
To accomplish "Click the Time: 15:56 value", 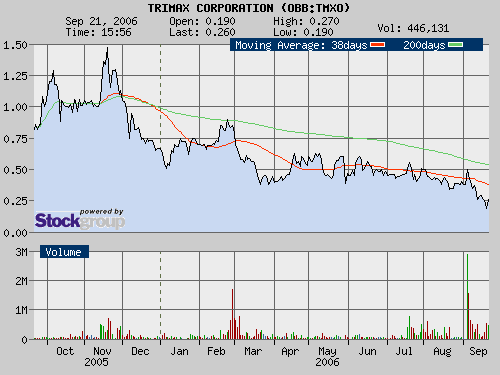I will 99,32.
